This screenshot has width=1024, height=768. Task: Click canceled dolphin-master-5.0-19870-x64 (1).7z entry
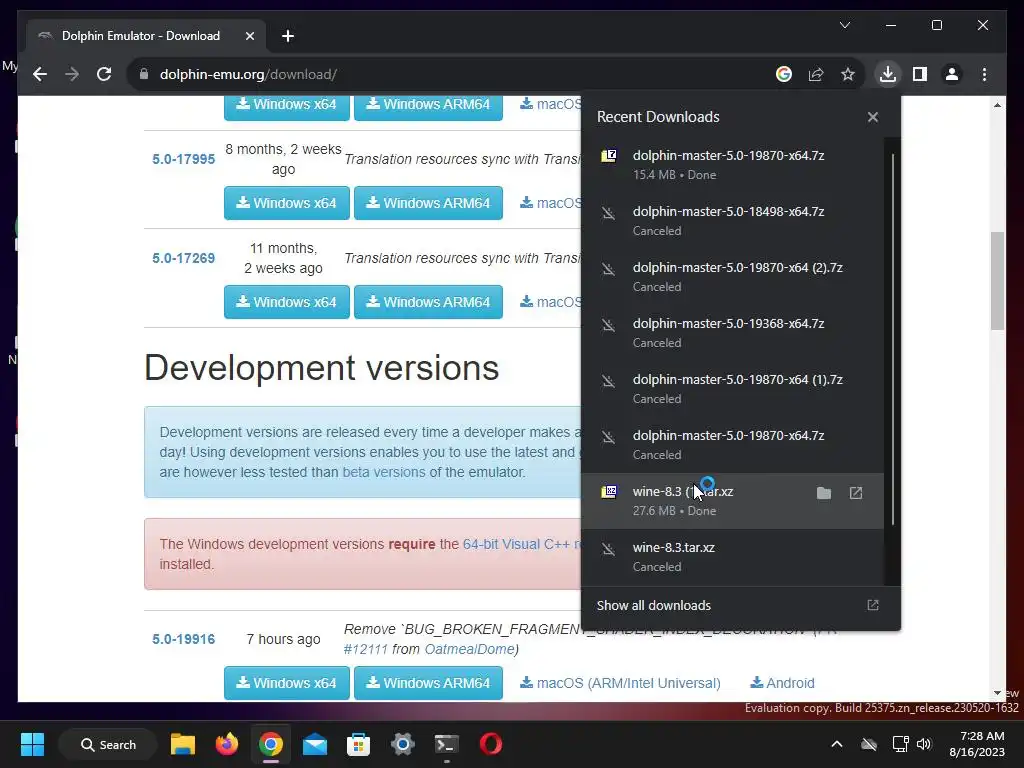pyautogui.click(x=731, y=389)
